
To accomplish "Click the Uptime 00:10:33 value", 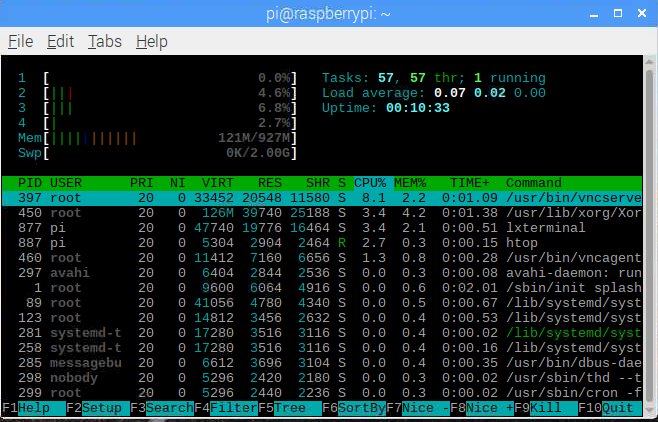I will (418, 108).
